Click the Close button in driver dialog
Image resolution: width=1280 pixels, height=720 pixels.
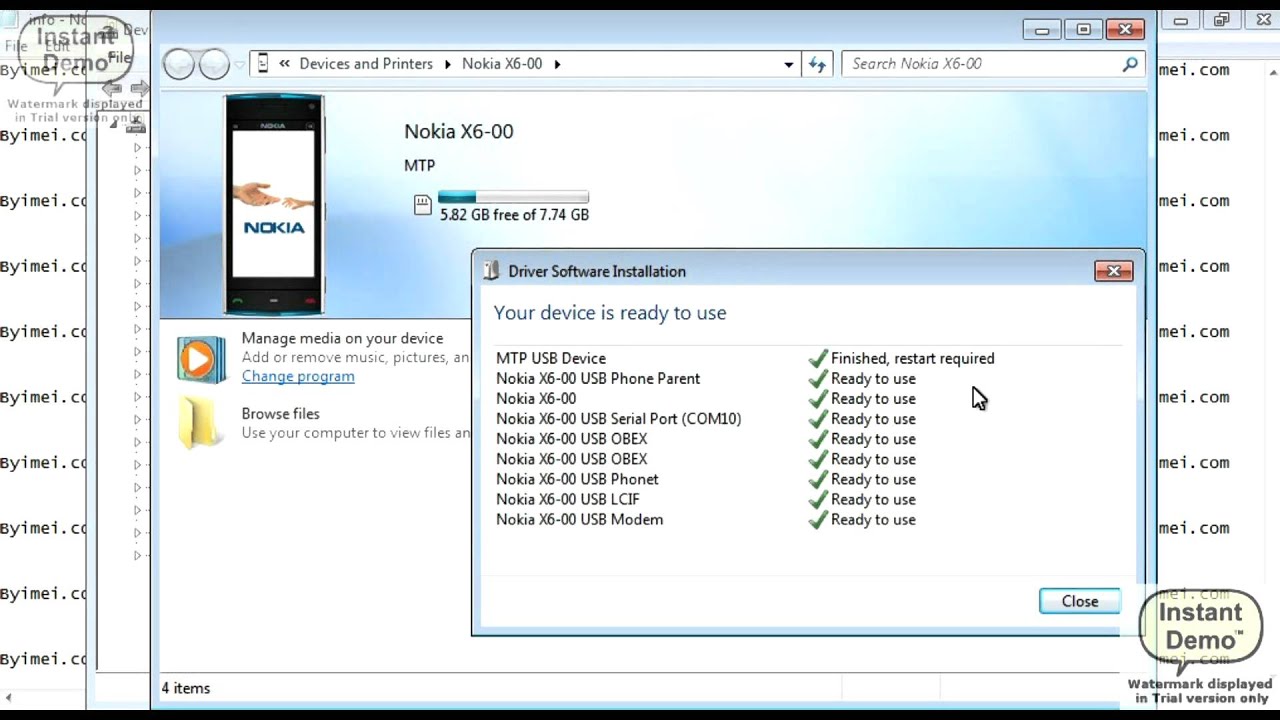tap(1080, 601)
